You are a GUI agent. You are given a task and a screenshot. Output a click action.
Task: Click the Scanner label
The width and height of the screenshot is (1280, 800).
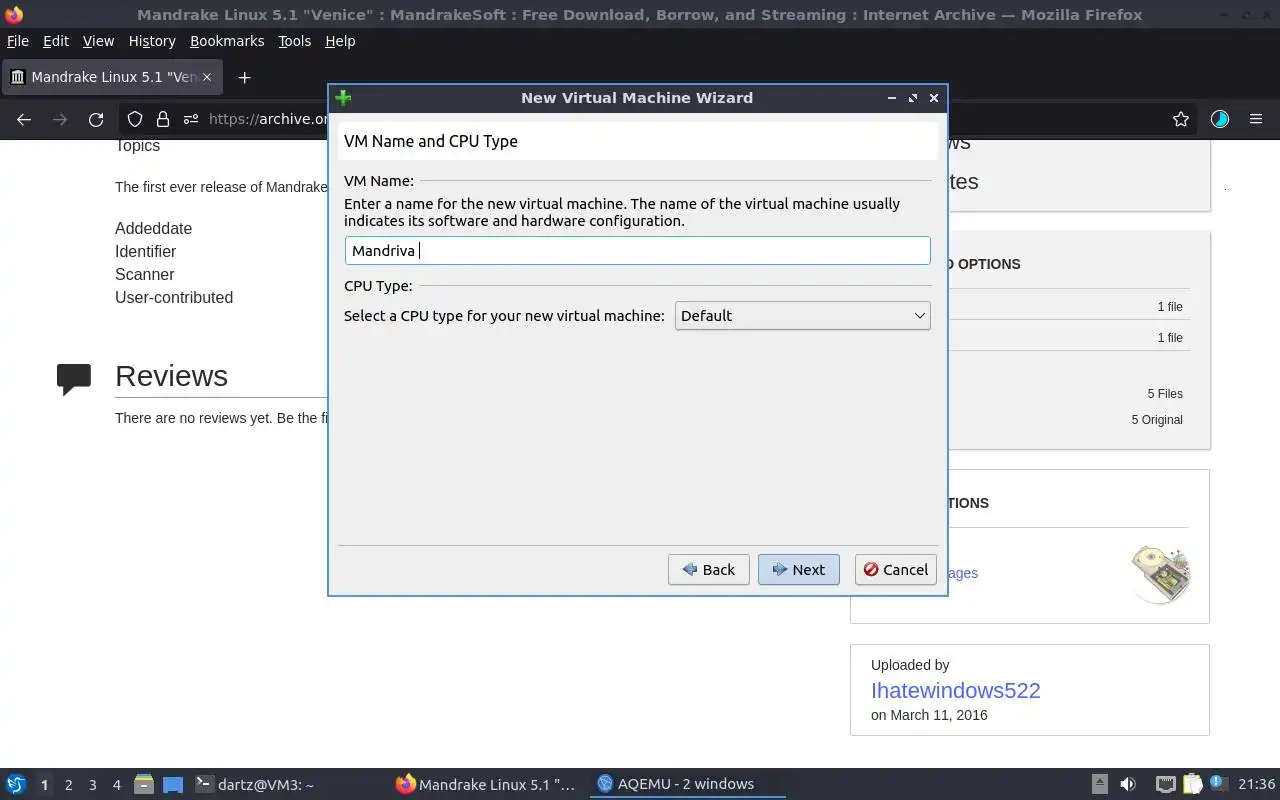(144, 274)
